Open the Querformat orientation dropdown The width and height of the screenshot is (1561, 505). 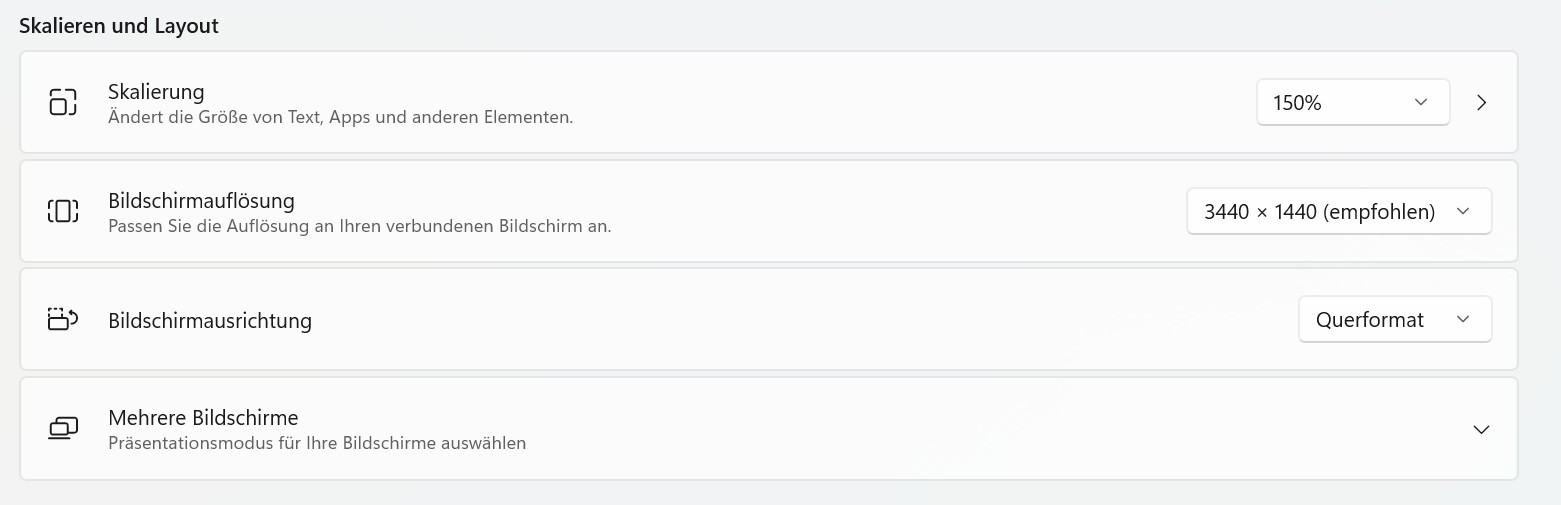[1395, 319]
